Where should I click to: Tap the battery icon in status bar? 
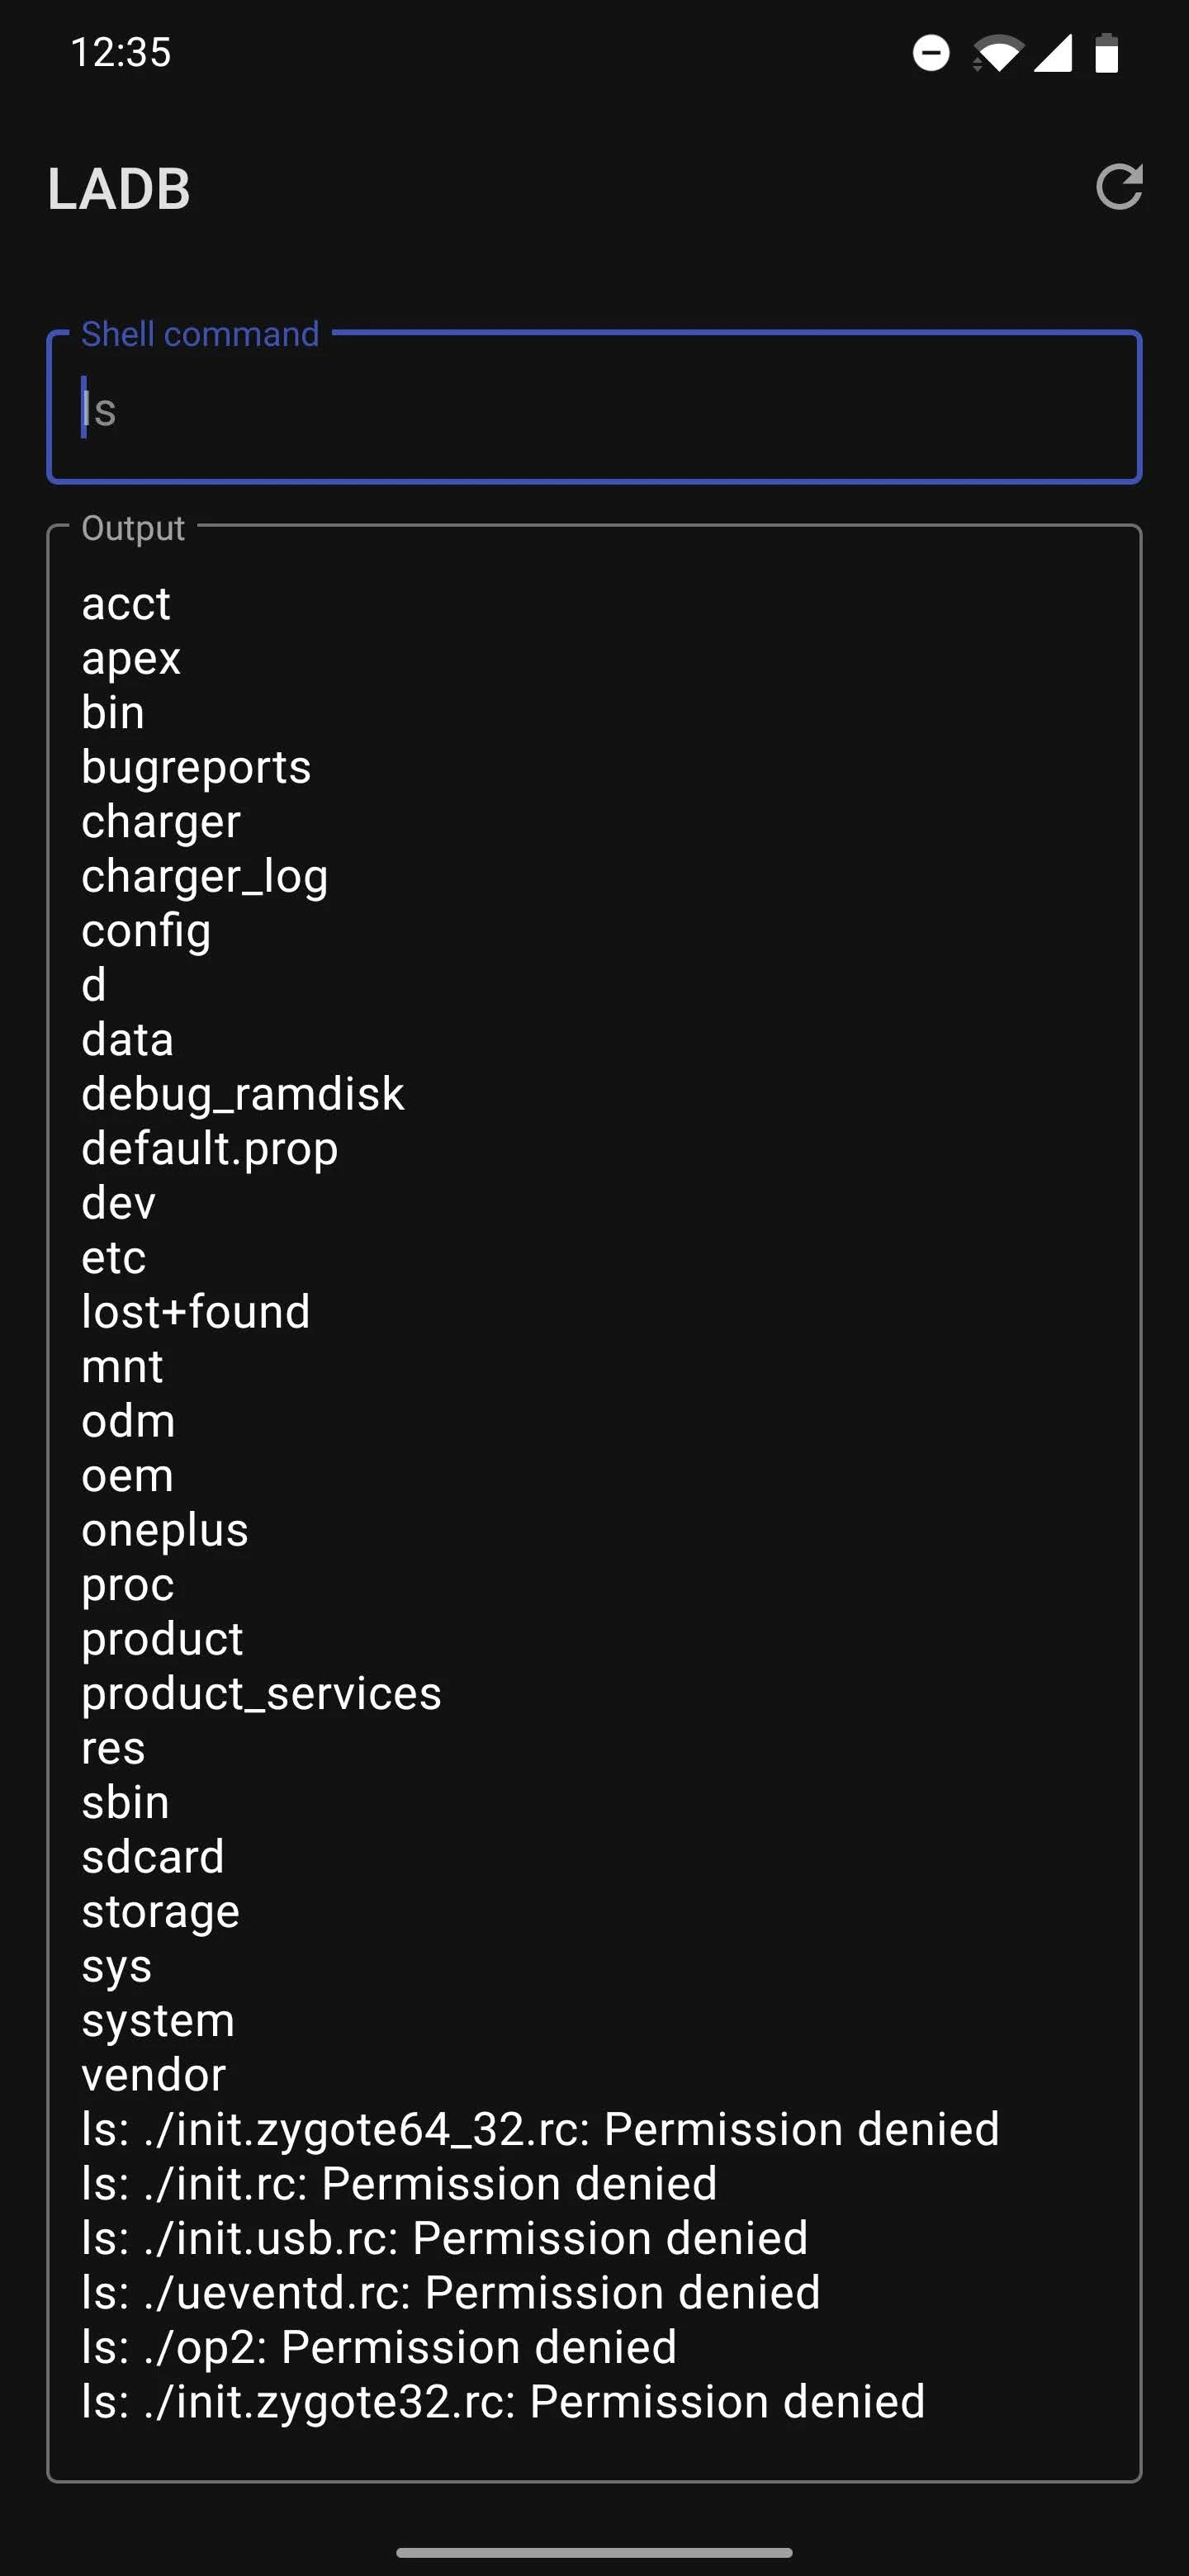[x=1106, y=53]
